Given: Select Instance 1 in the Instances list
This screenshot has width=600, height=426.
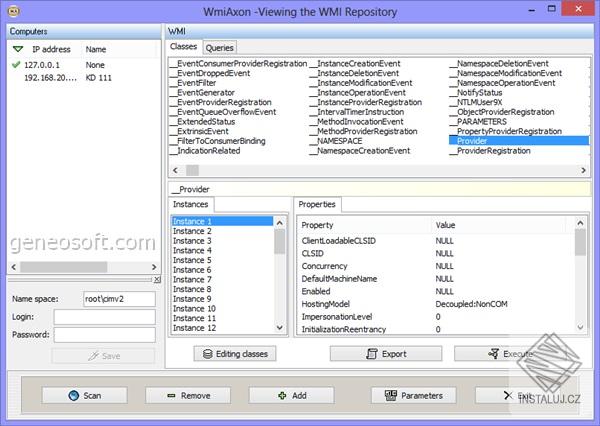Looking at the screenshot, I should click(x=222, y=221).
